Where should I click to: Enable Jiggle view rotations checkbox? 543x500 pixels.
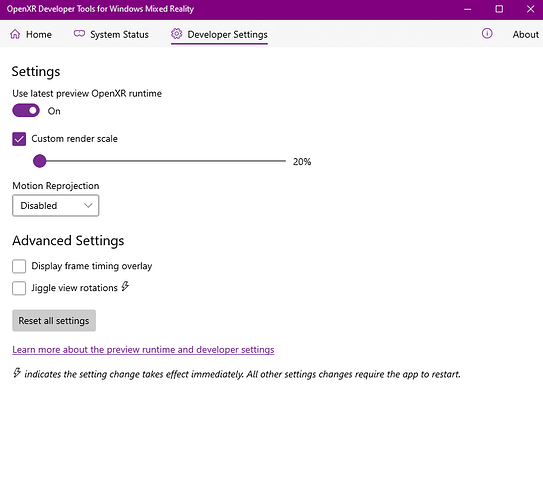pos(19,288)
